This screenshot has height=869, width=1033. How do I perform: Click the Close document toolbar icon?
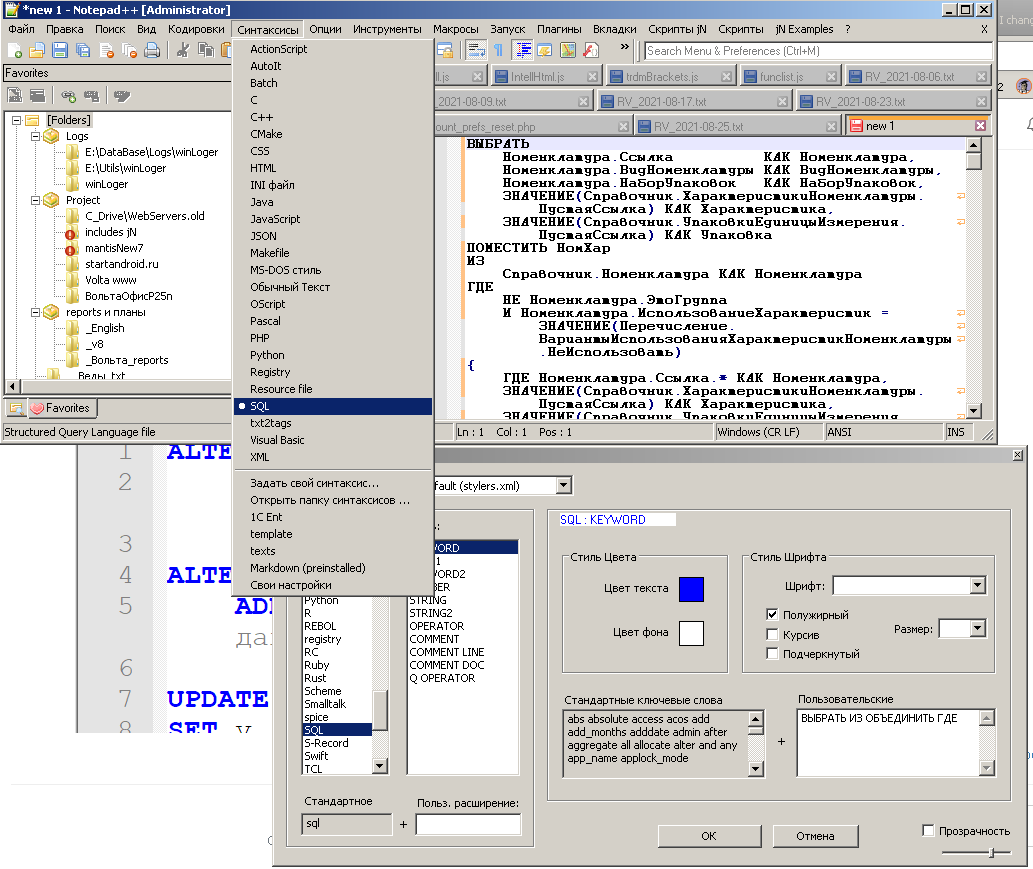click(x=106, y=50)
